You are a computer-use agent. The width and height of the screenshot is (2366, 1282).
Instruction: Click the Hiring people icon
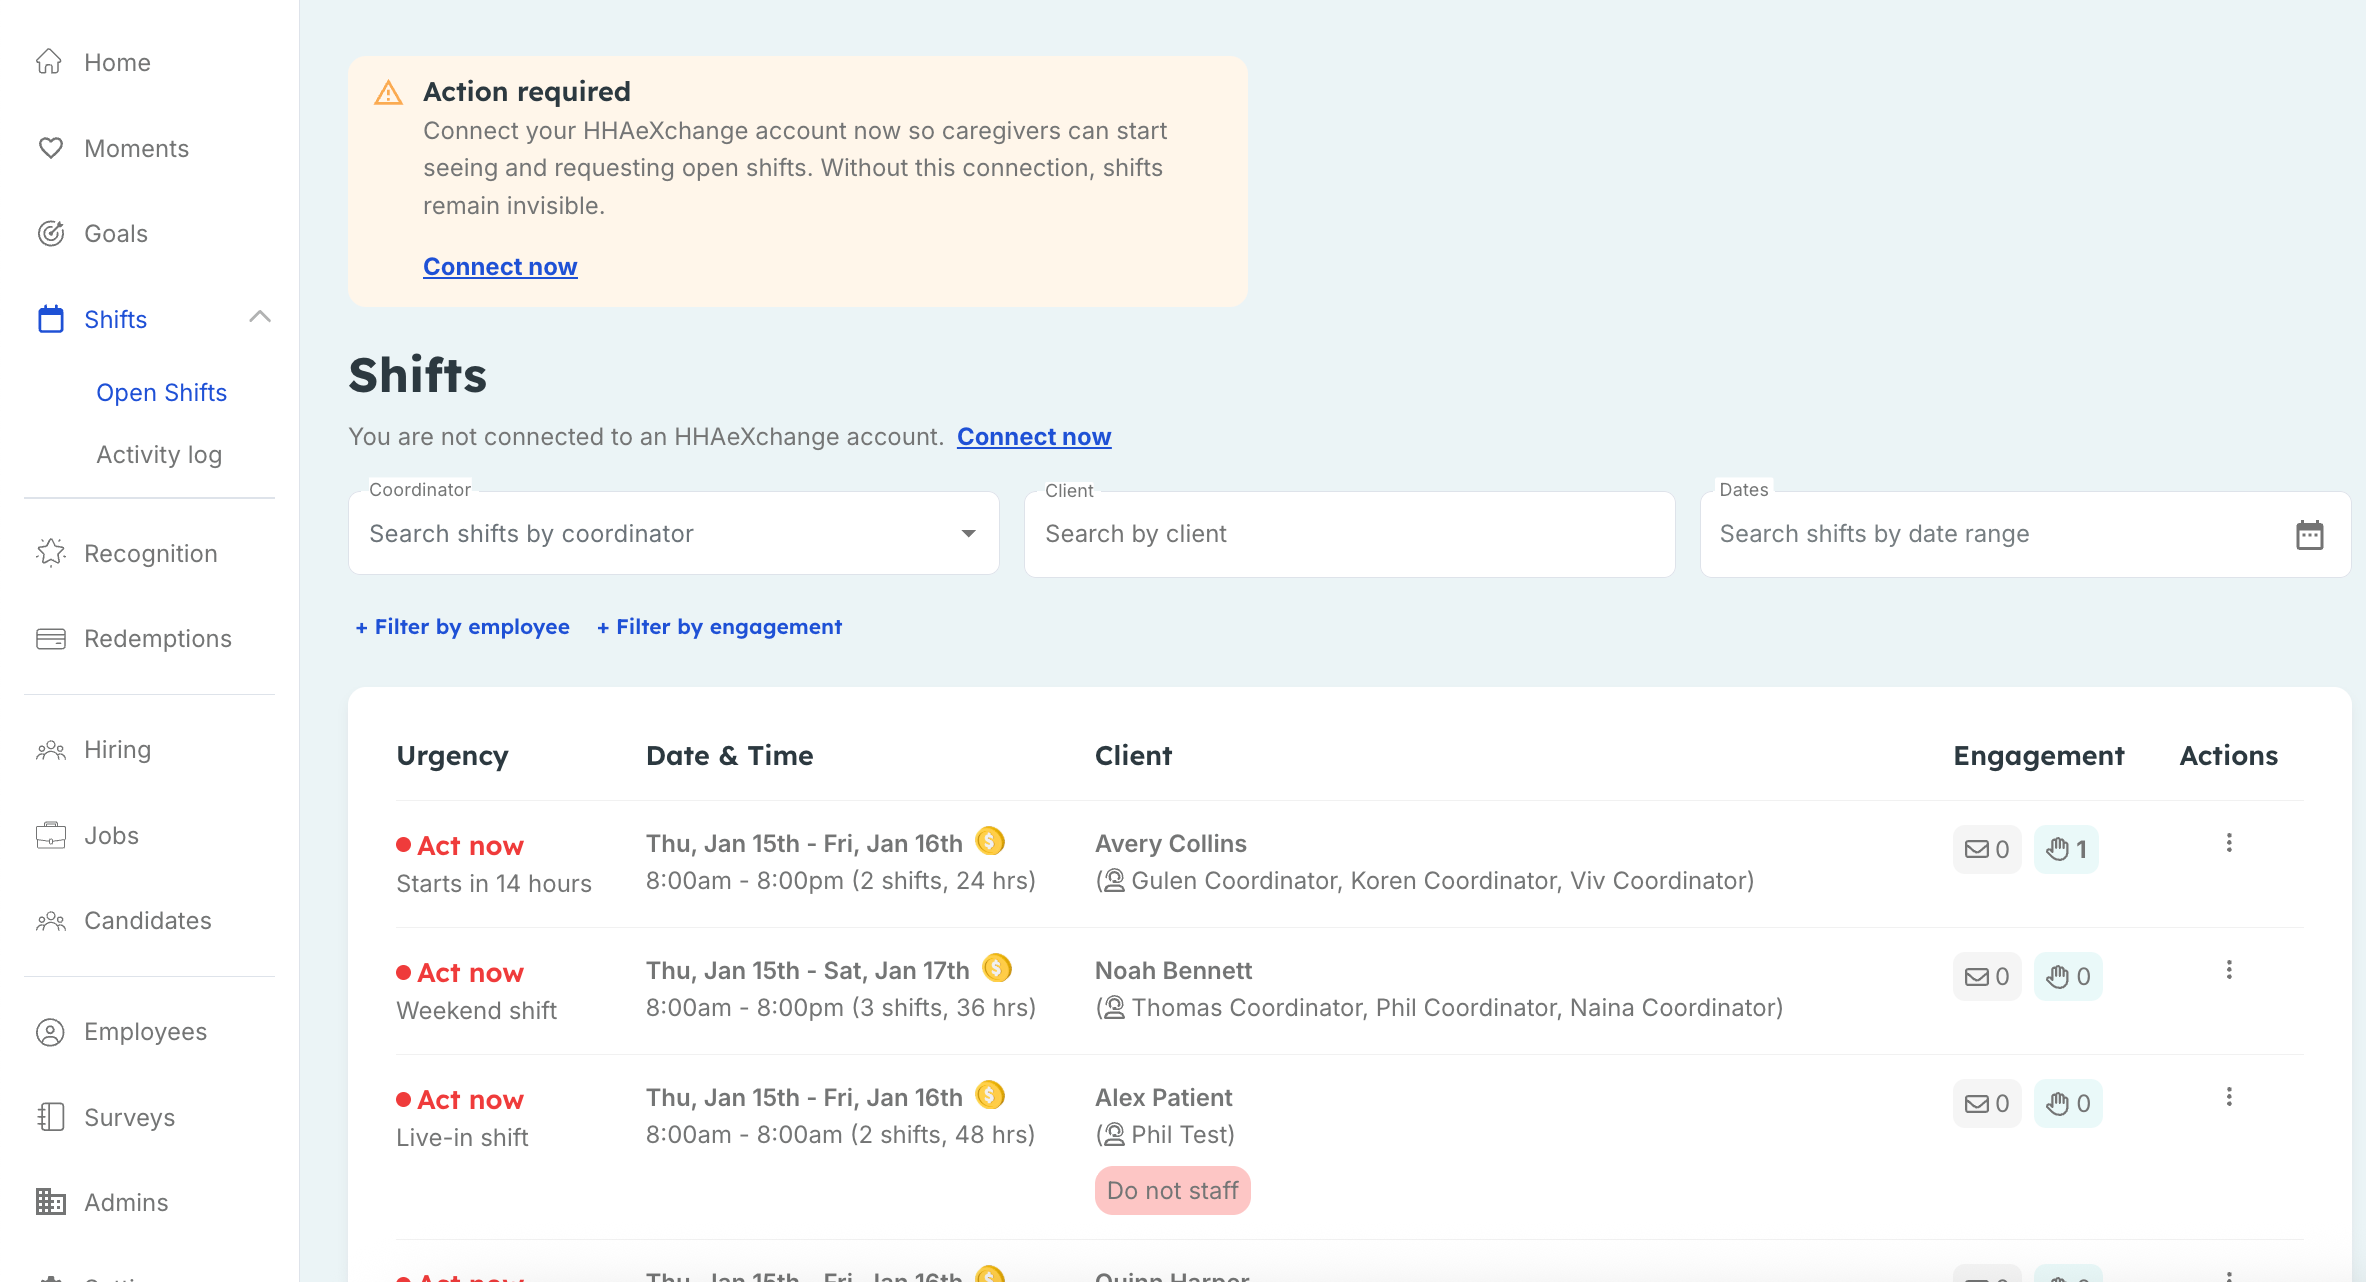click(x=50, y=750)
